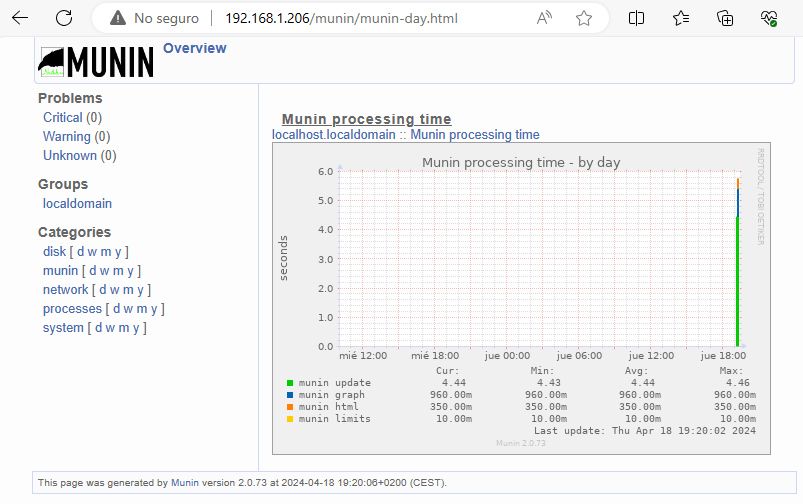Click the Munin logo
Viewport: 803px width, 504px height.
tap(97, 62)
